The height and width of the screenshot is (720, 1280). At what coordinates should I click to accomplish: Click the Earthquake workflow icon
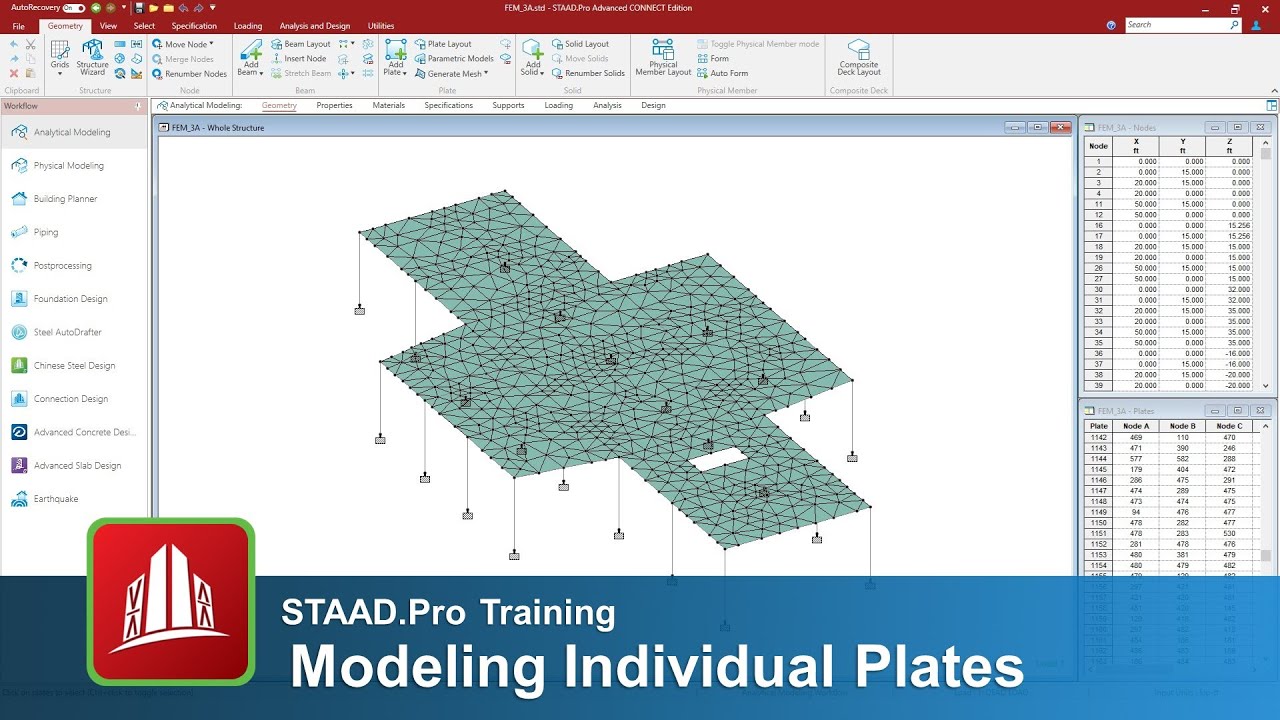[x=19, y=499]
